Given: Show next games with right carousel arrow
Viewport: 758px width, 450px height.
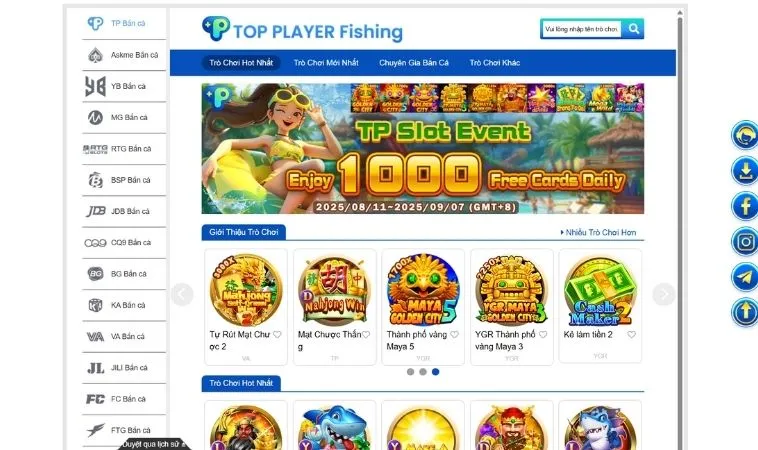Looking at the screenshot, I should point(664,294).
